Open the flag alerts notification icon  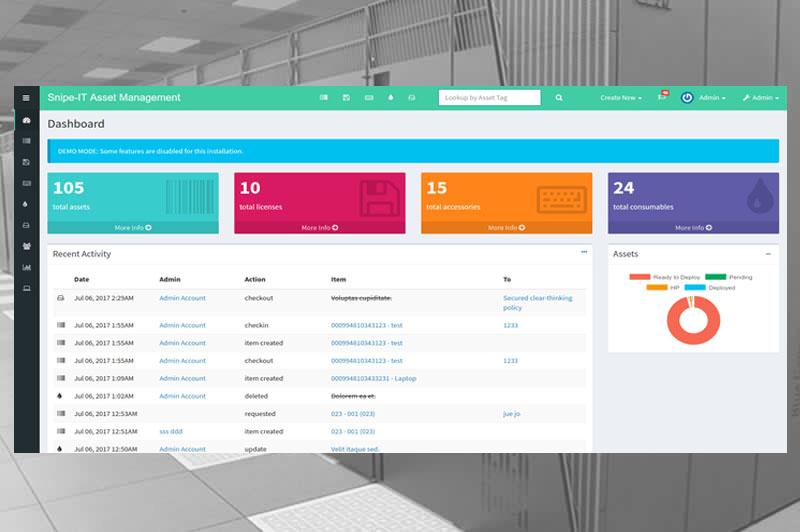[661, 98]
